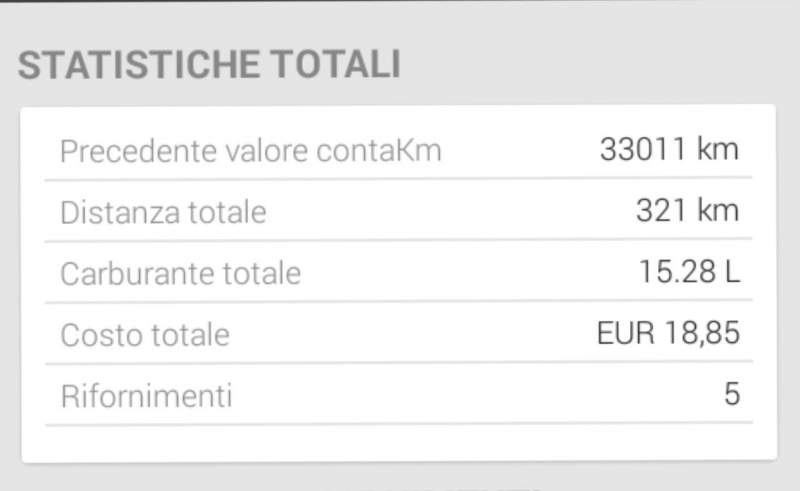Select the 33011 km odometer value
The height and width of the screenshot is (491, 800).
(x=669, y=150)
